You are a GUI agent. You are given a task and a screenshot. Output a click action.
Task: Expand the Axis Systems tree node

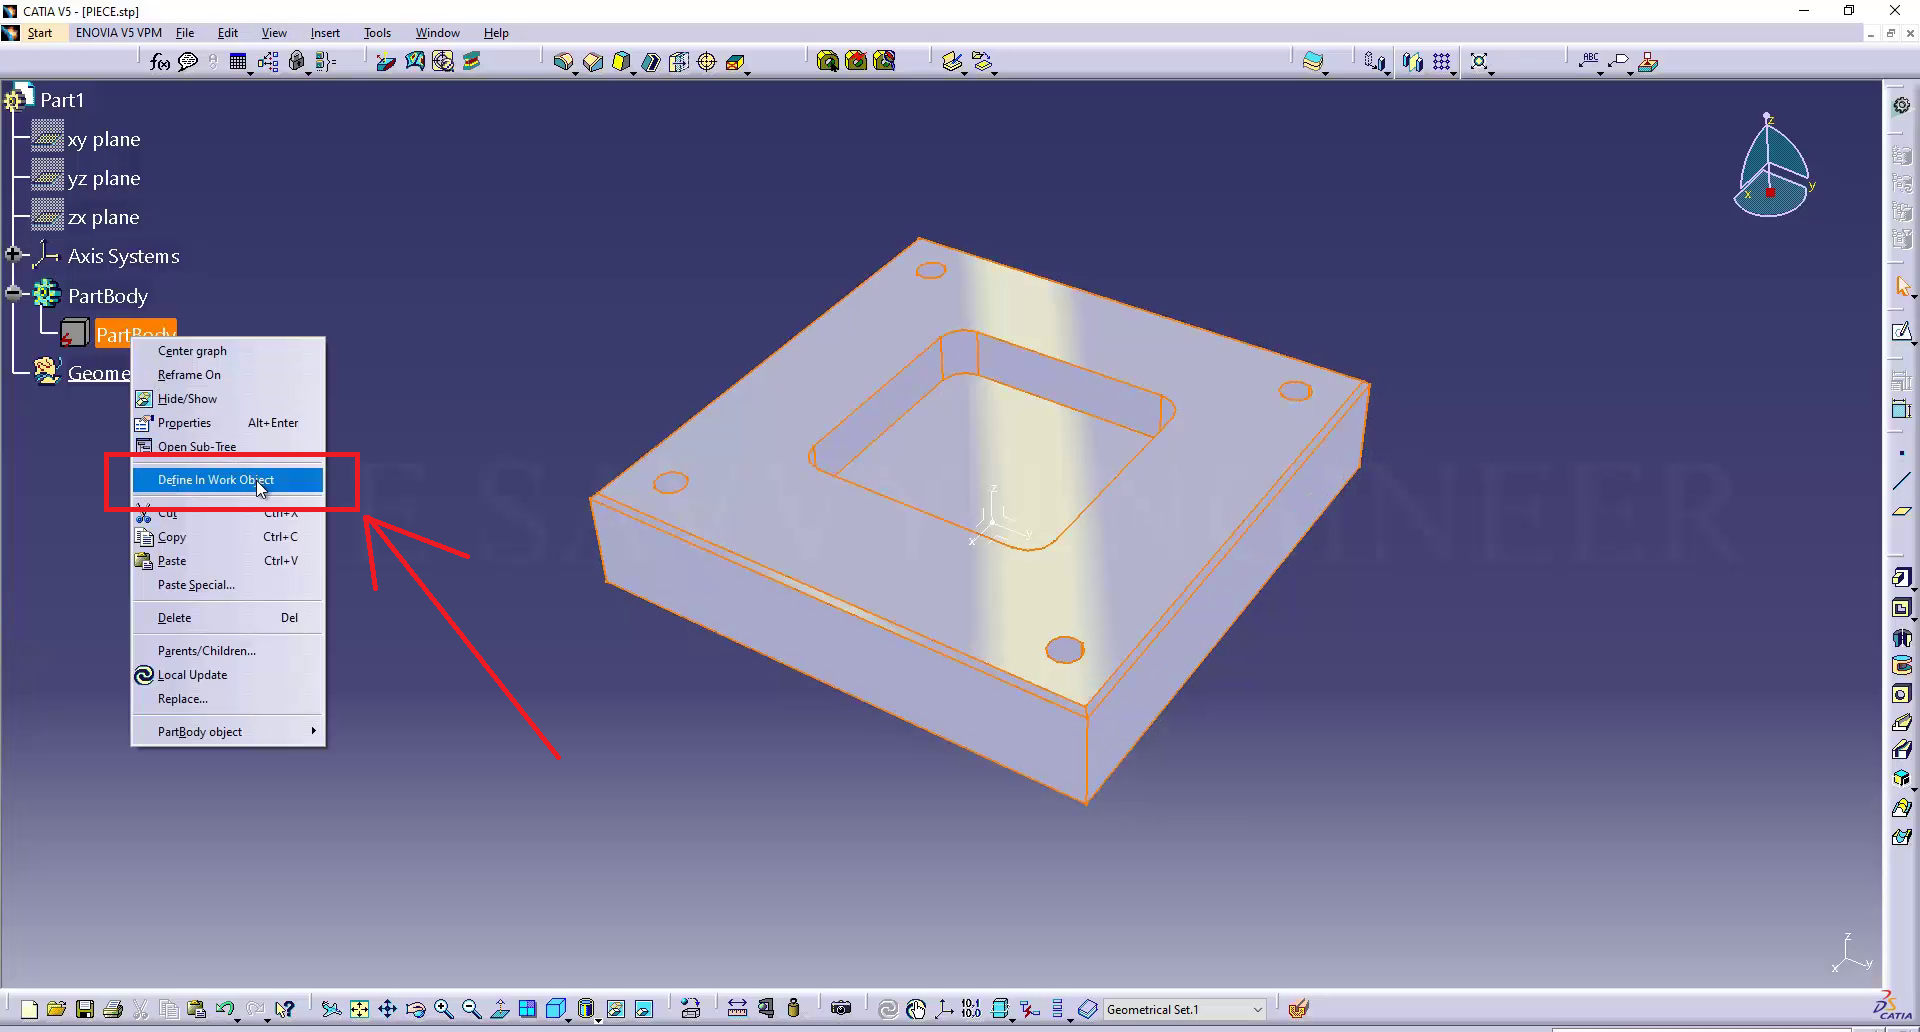[13, 255]
